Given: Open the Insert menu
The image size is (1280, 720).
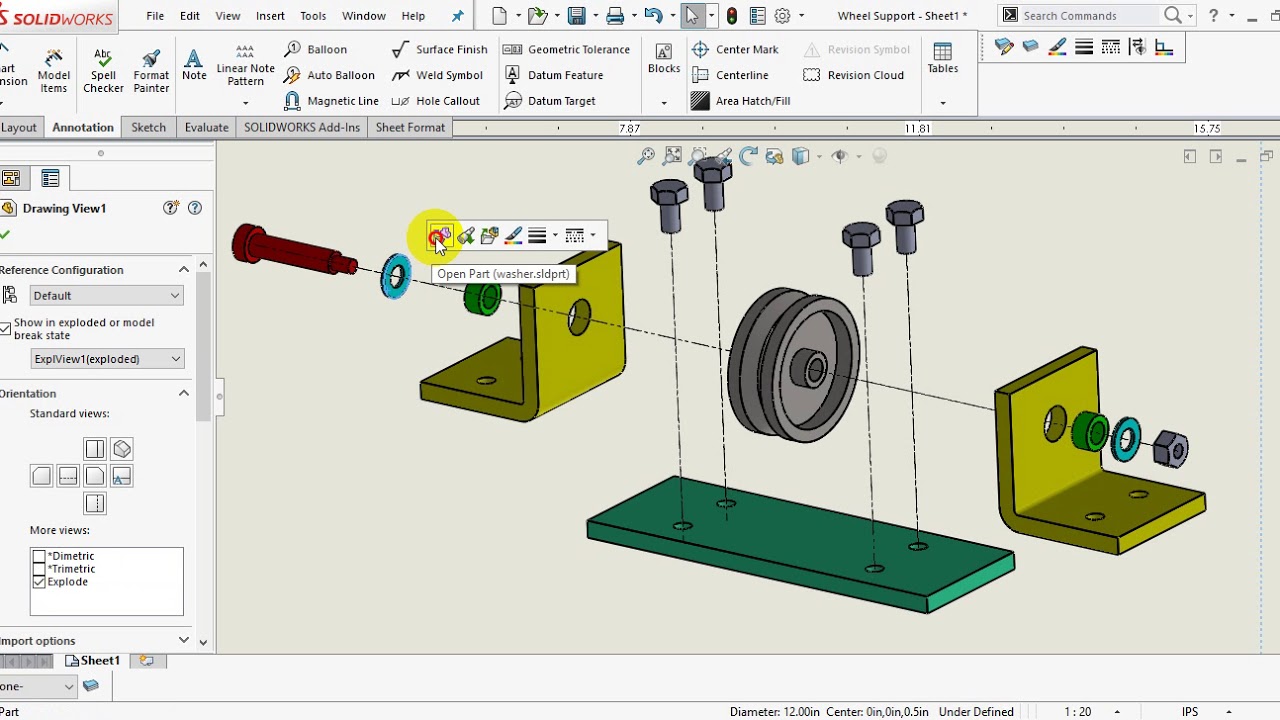Looking at the screenshot, I should pos(270,16).
